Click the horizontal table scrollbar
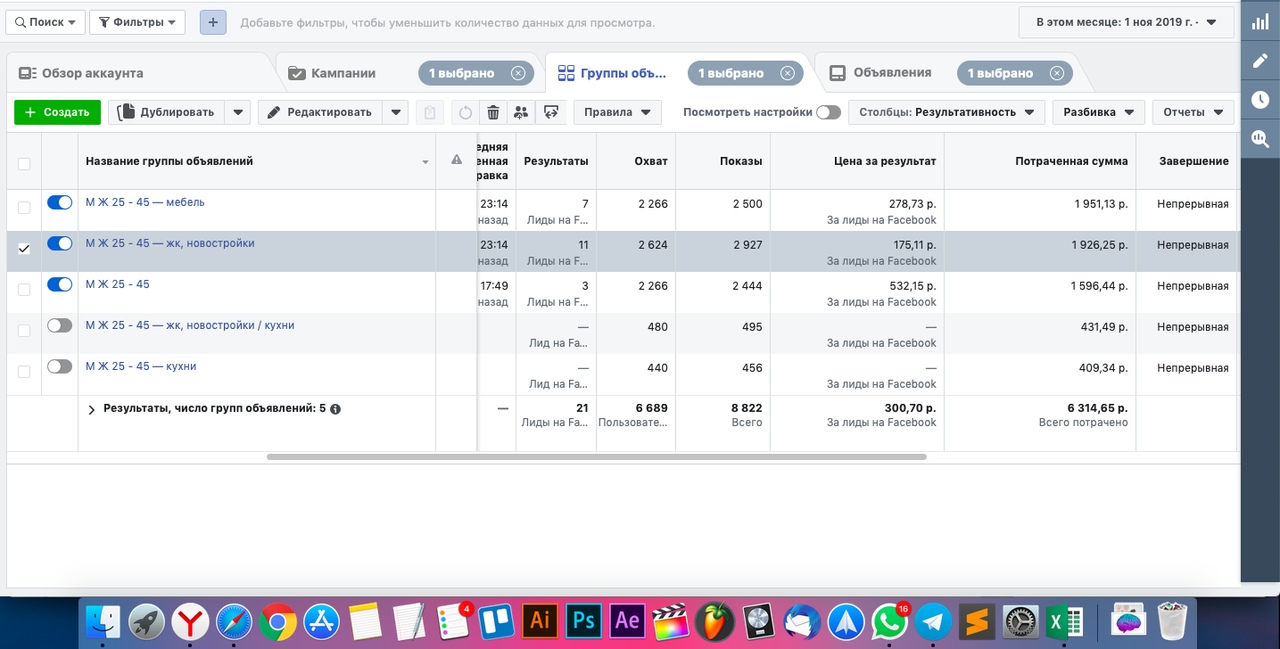 click(x=596, y=457)
